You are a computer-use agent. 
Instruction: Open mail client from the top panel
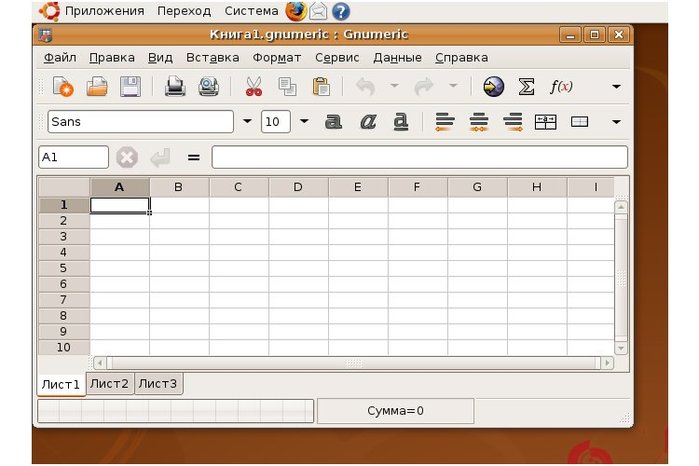coord(318,11)
